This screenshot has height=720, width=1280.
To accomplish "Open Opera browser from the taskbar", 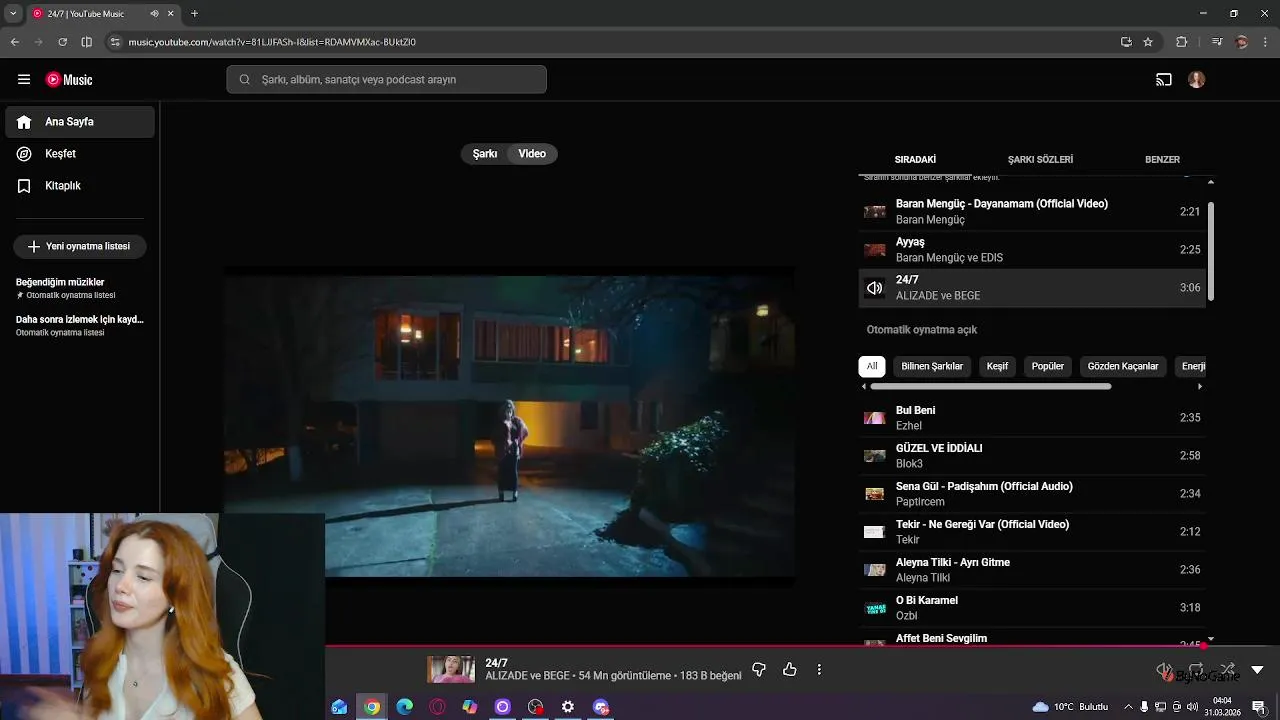I will coord(437,707).
